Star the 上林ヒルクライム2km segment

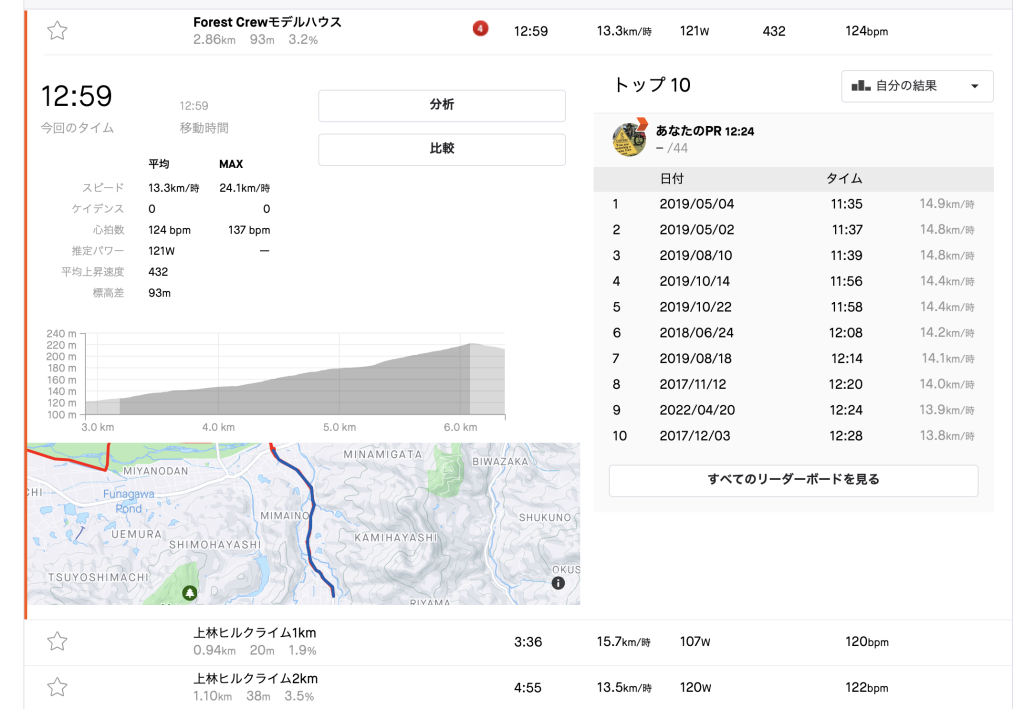57,687
